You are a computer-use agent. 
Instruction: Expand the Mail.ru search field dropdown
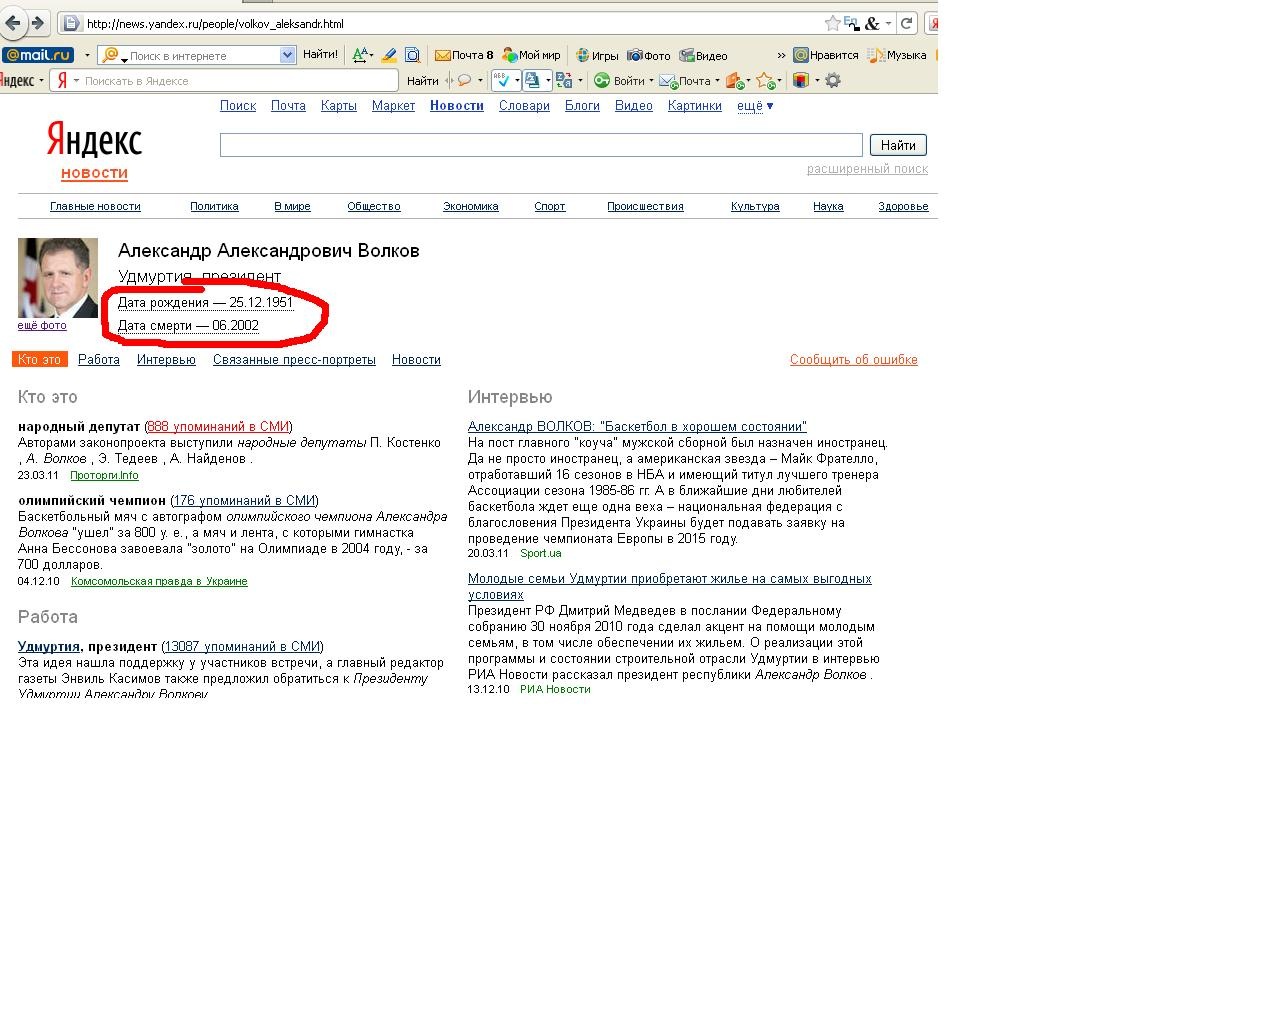pyautogui.click(x=288, y=55)
